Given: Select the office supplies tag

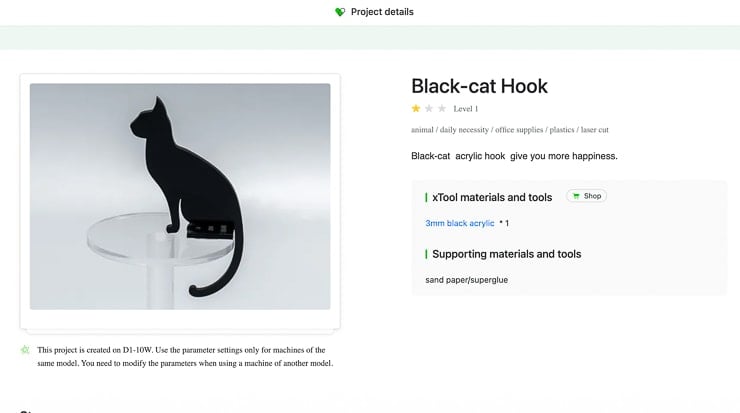Looking at the screenshot, I should pyautogui.click(x=519, y=130).
